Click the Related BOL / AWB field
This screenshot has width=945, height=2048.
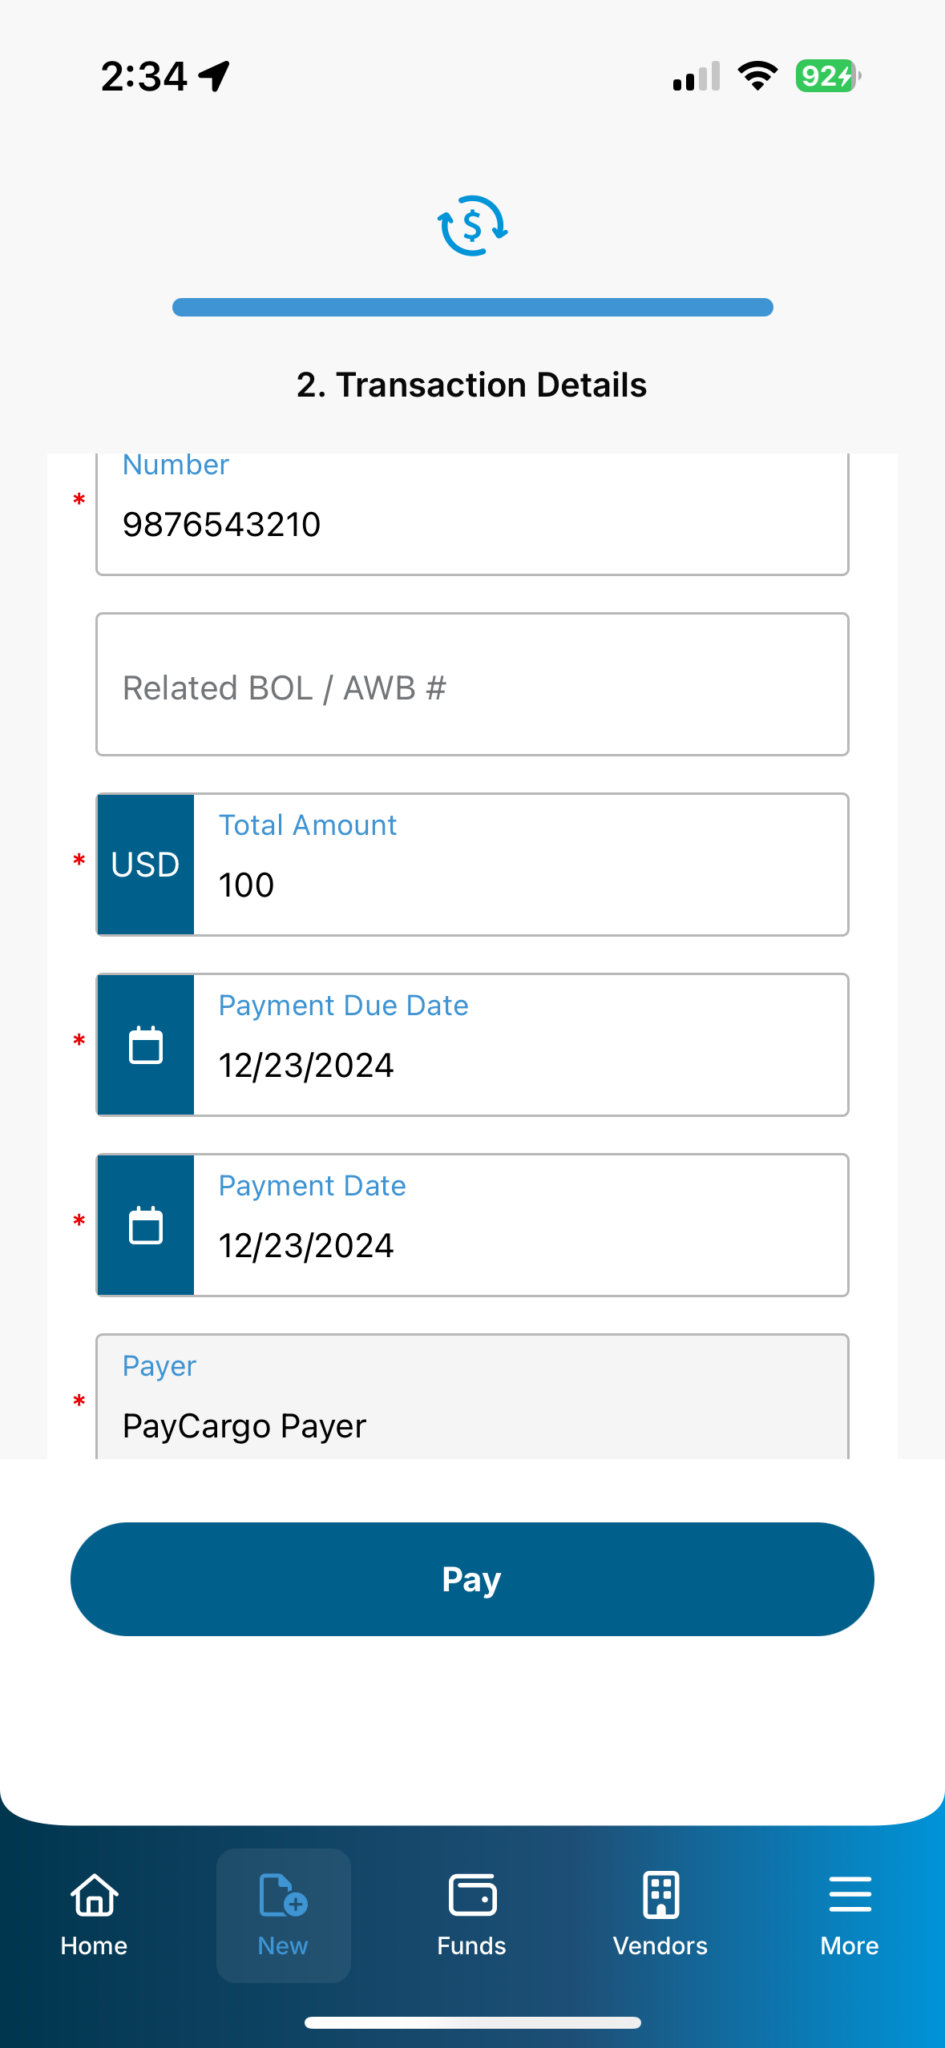(x=471, y=685)
